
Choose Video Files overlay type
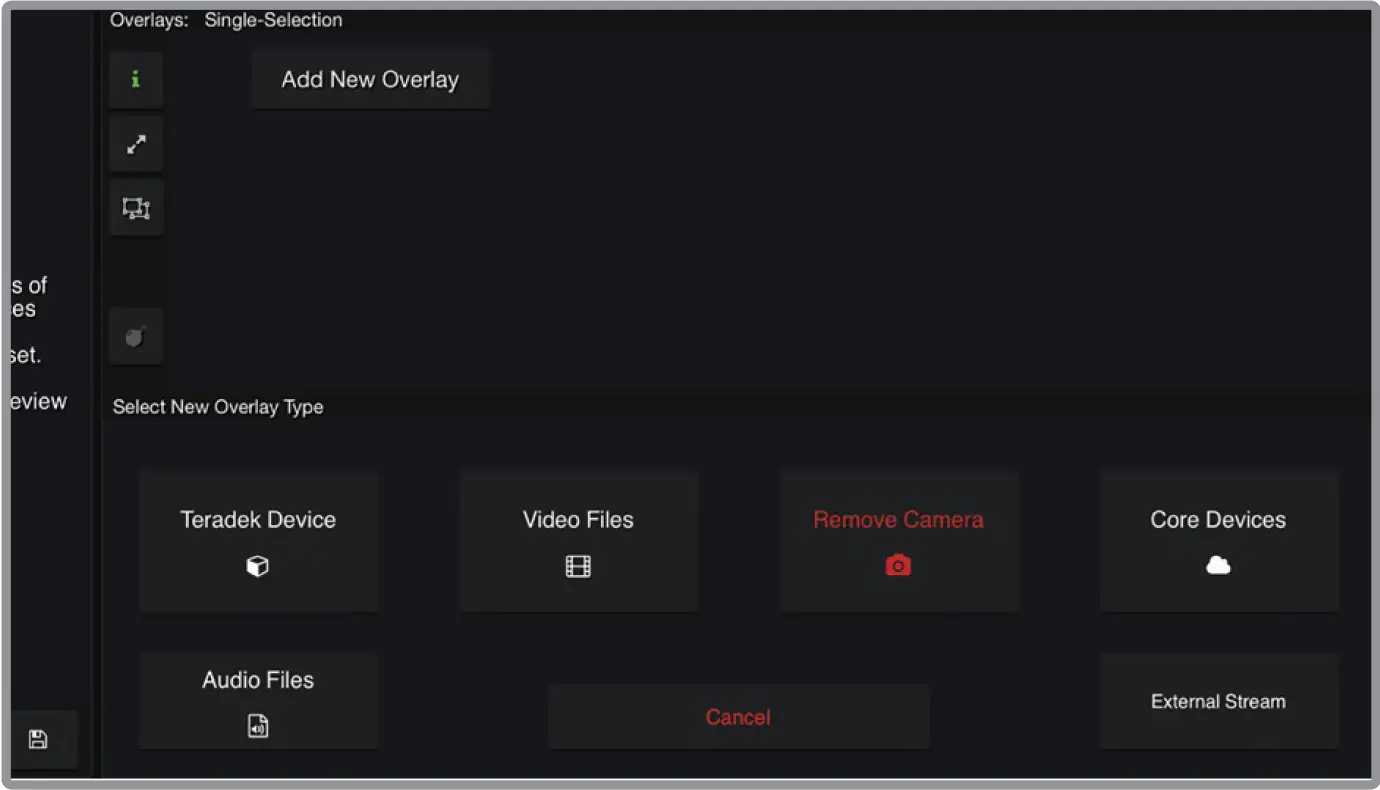pyautogui.click(x=578, y=541)
